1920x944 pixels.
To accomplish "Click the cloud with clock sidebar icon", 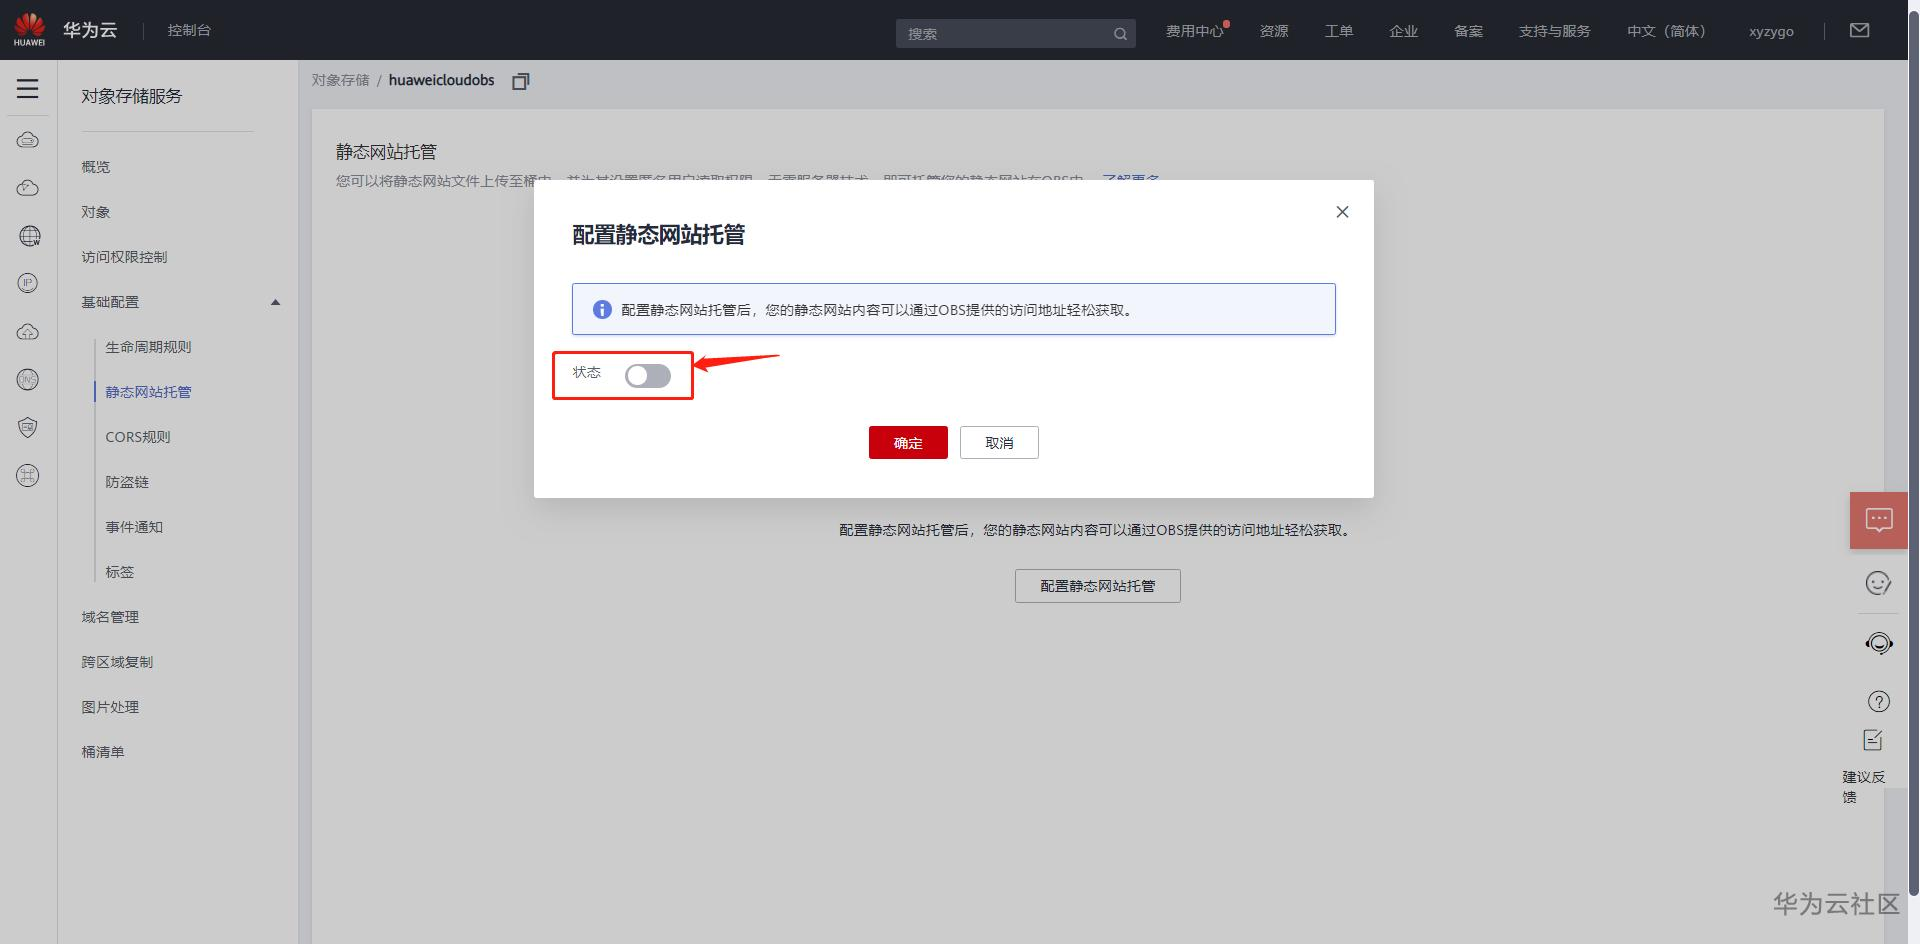I will tap(28, 188).
